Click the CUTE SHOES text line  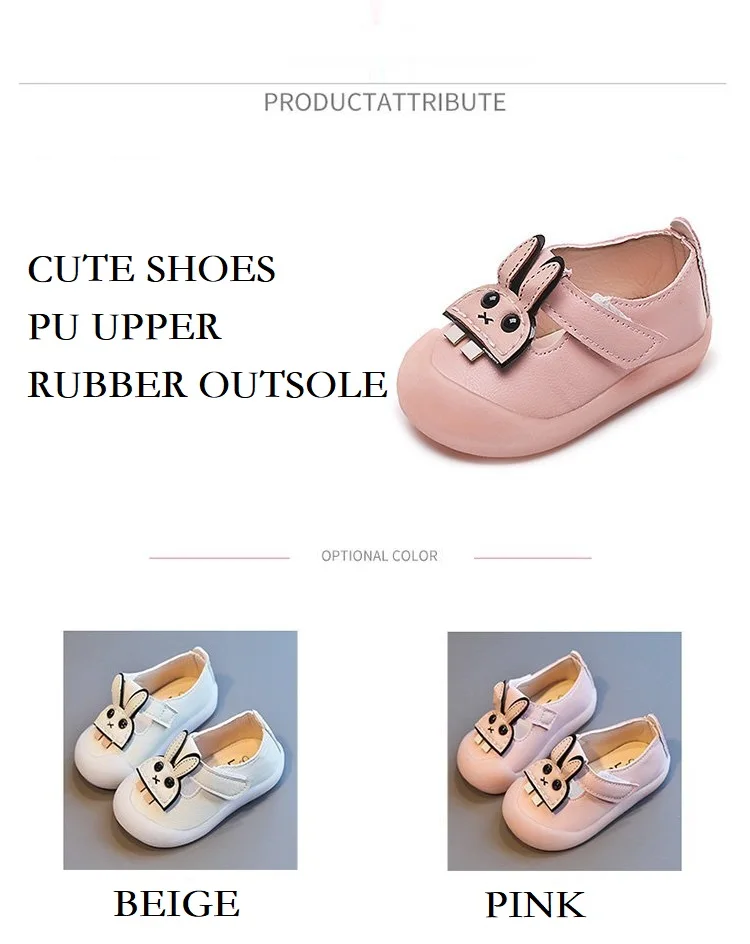152,269
